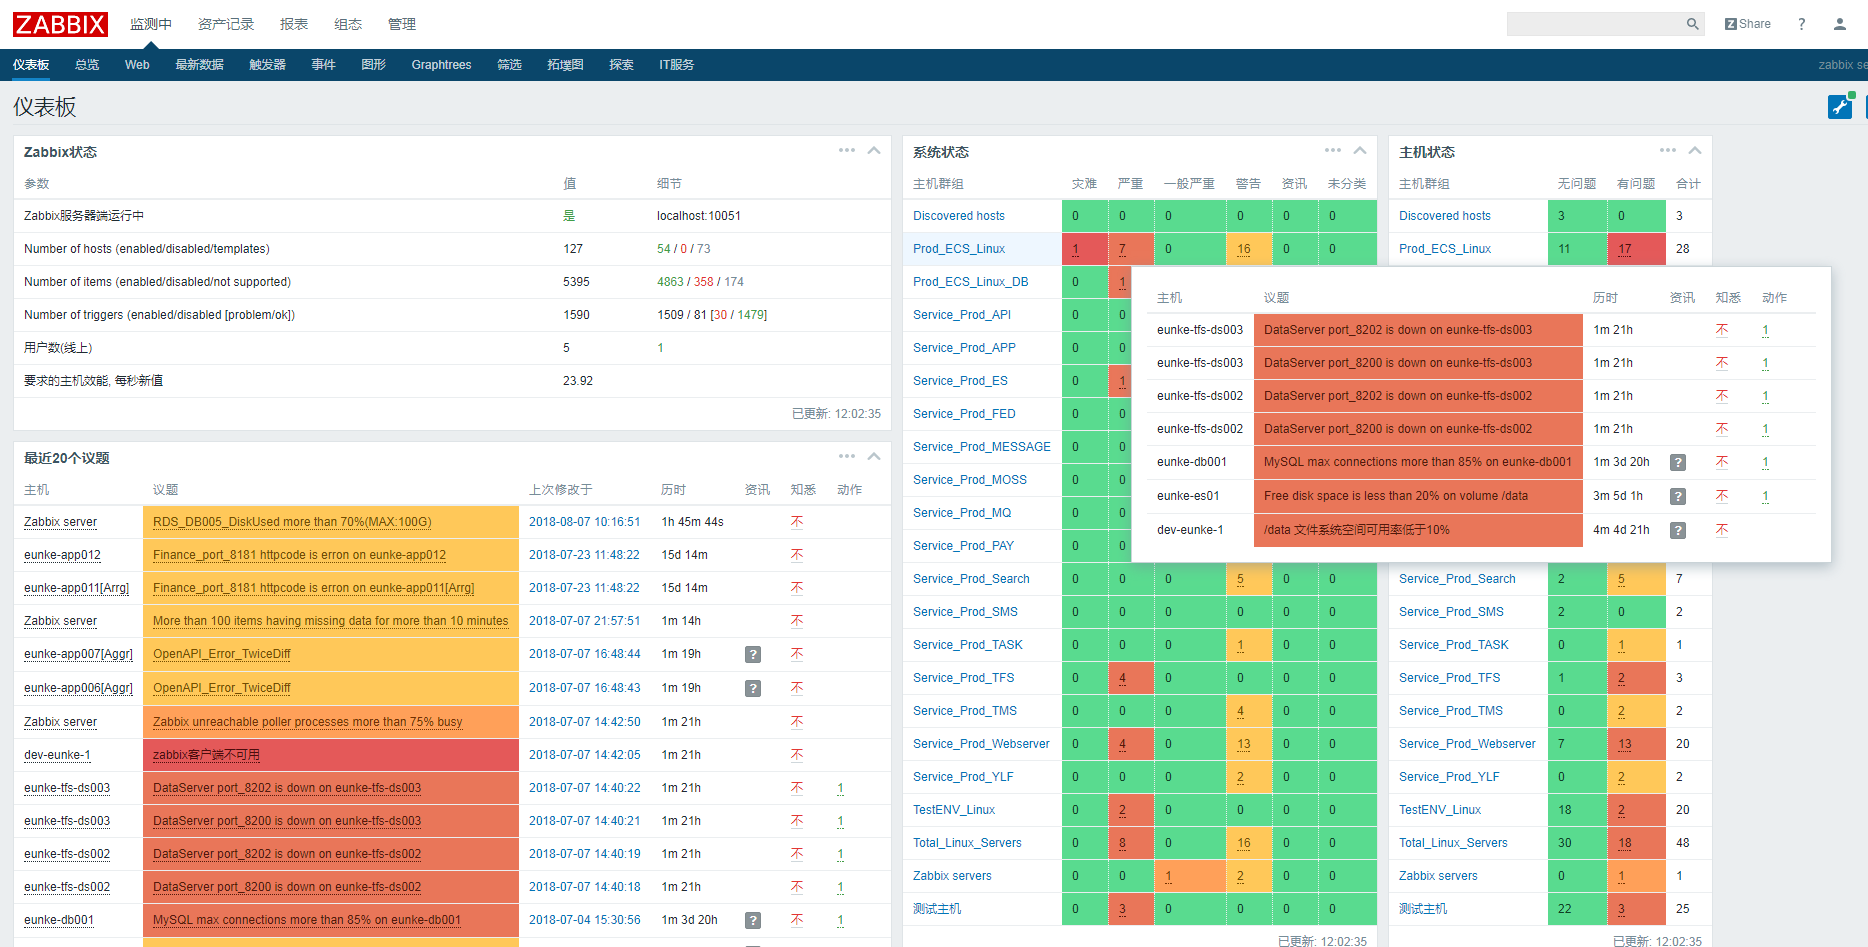
Task: Open Service_Prod_API in system status
Action: click(x=962, y=315)
